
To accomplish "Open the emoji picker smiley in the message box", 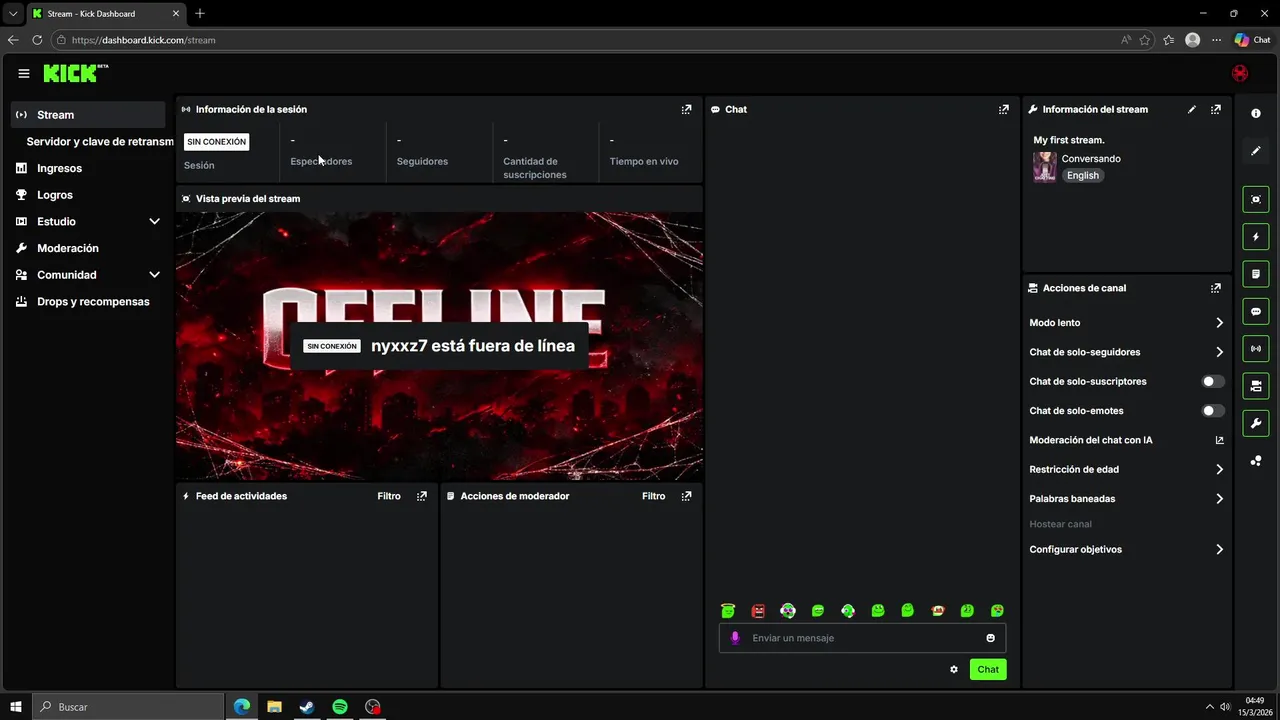I will [991, 638].
